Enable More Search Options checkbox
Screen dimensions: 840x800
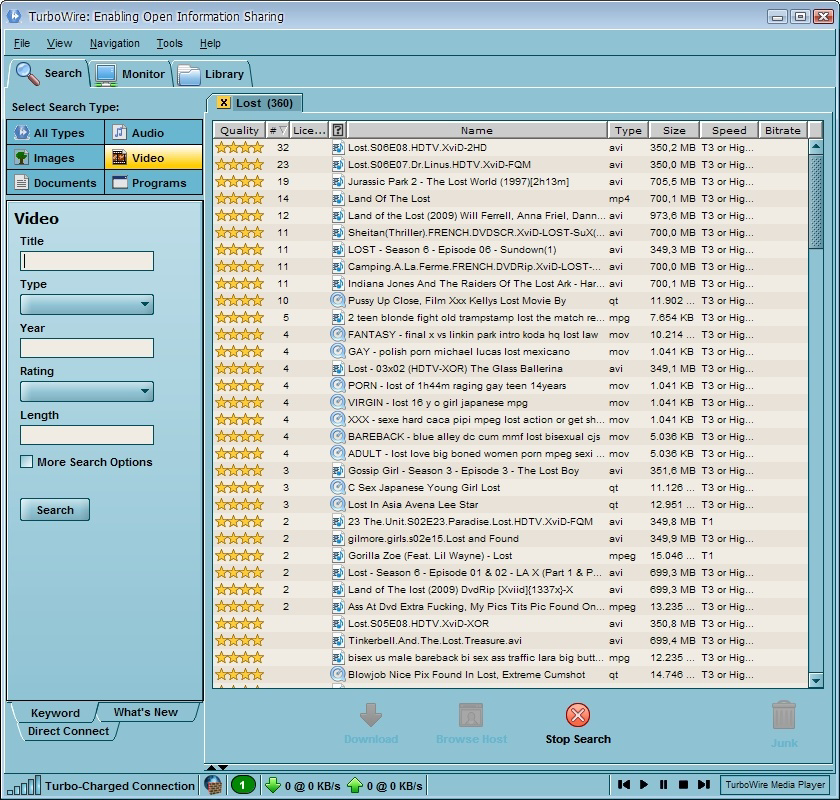click(26, 461)
